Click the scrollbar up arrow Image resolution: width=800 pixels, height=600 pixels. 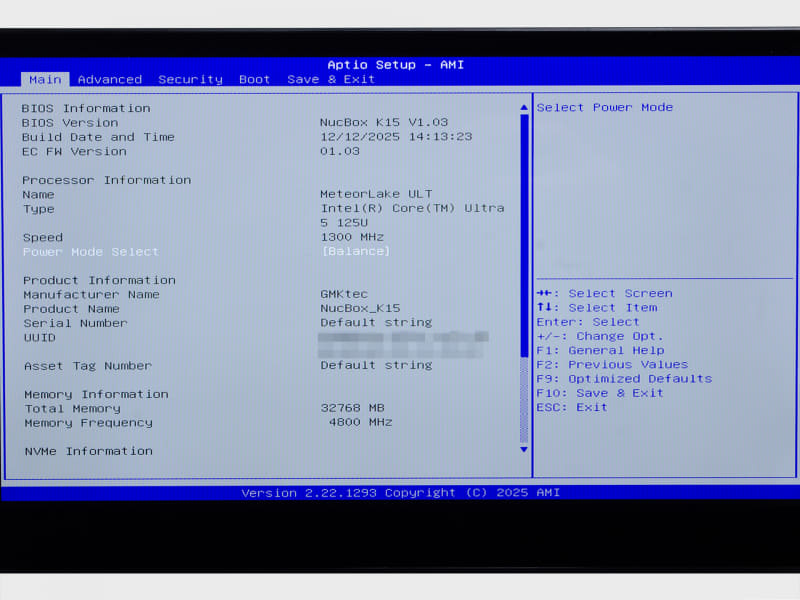(523, 105)
